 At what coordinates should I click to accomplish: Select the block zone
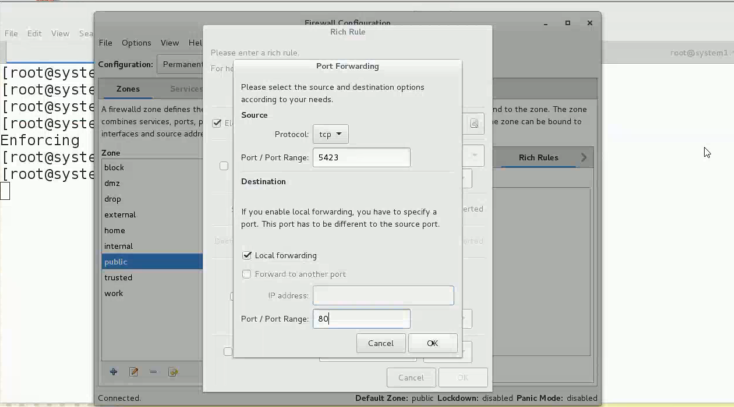coord(152,167)
